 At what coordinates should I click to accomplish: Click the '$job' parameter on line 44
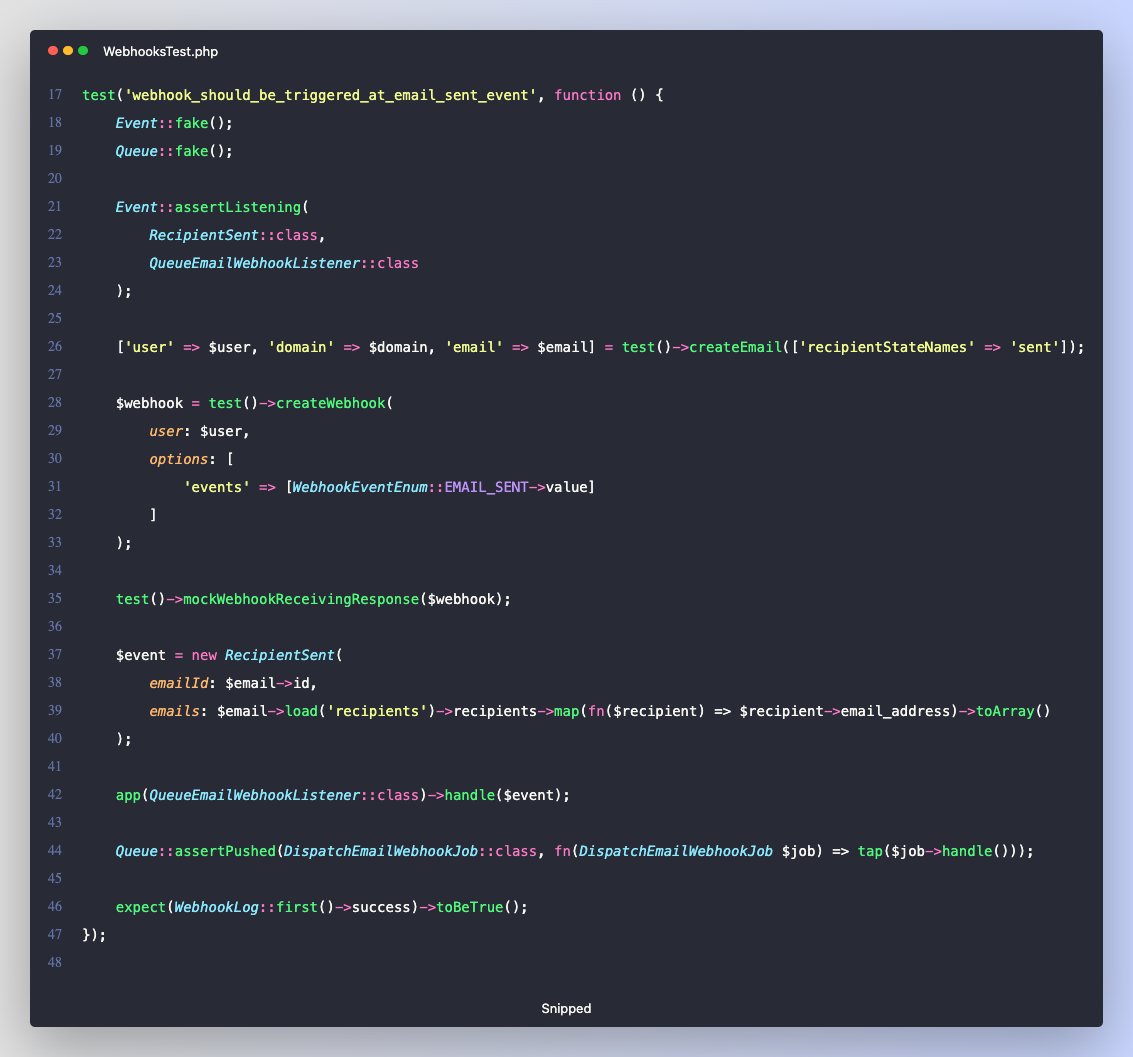coord(798,851)
